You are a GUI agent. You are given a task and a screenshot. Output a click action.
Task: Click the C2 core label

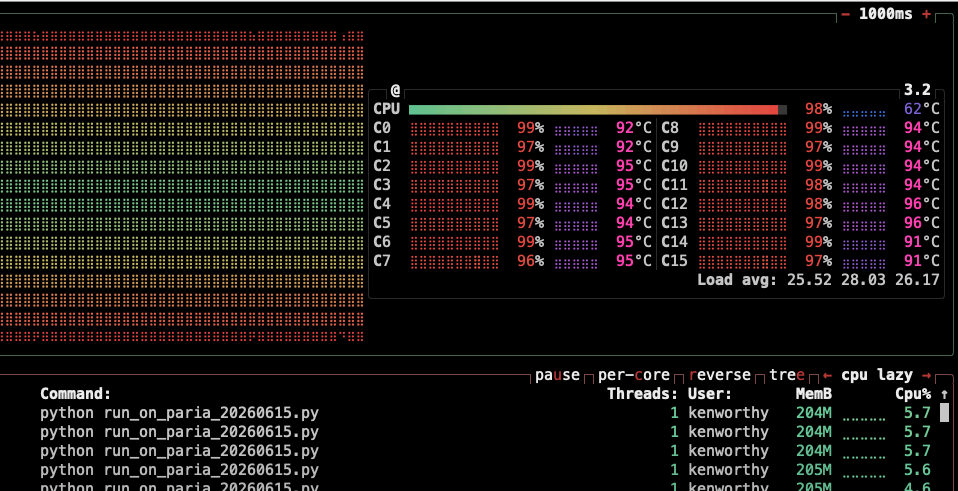382,166
